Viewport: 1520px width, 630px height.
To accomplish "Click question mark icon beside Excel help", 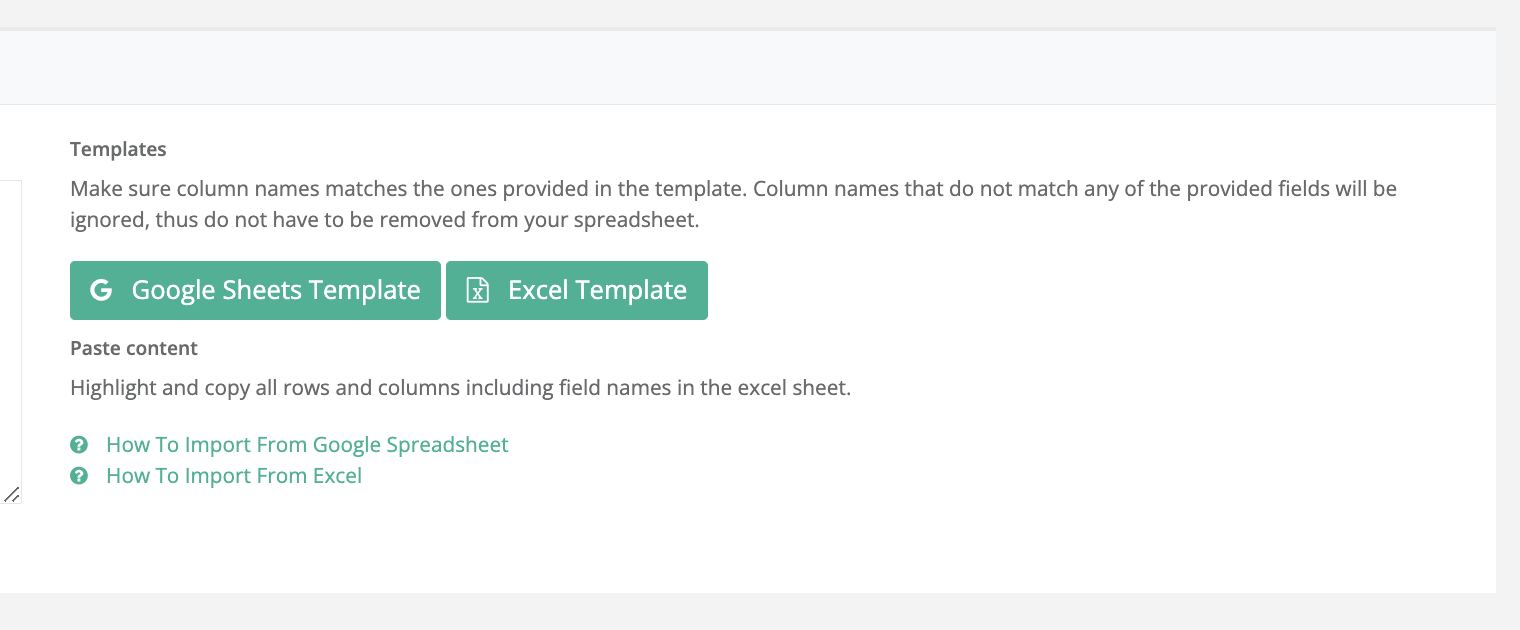I will (79, 476).
